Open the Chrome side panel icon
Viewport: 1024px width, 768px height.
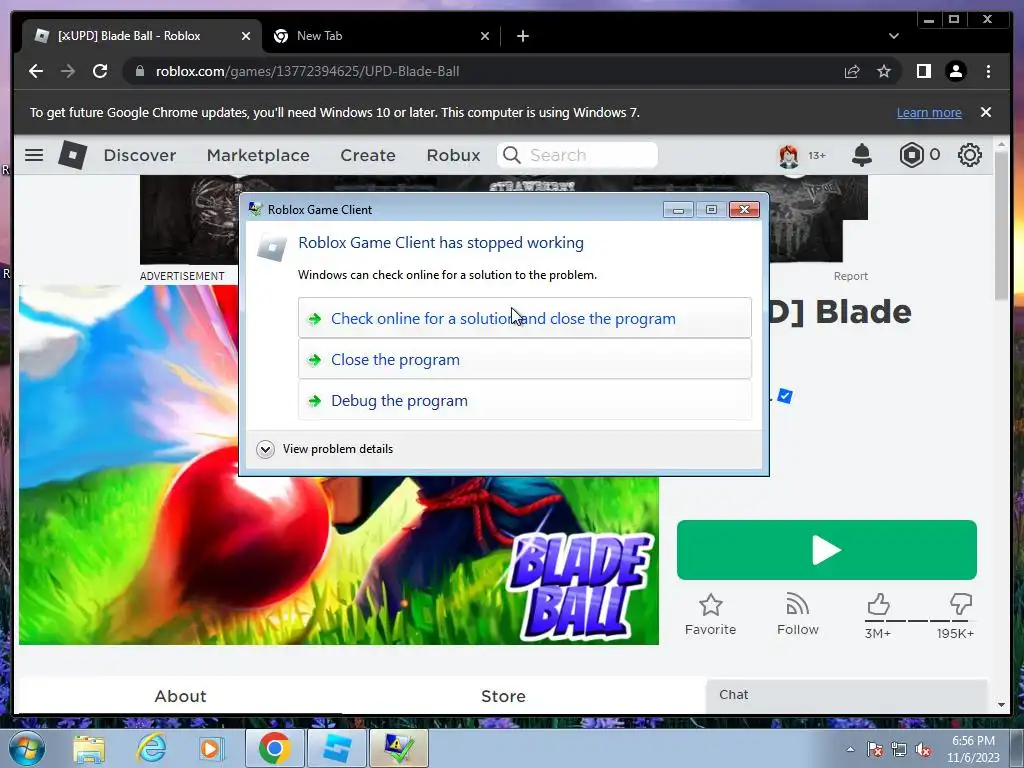(x=923, y=71)
